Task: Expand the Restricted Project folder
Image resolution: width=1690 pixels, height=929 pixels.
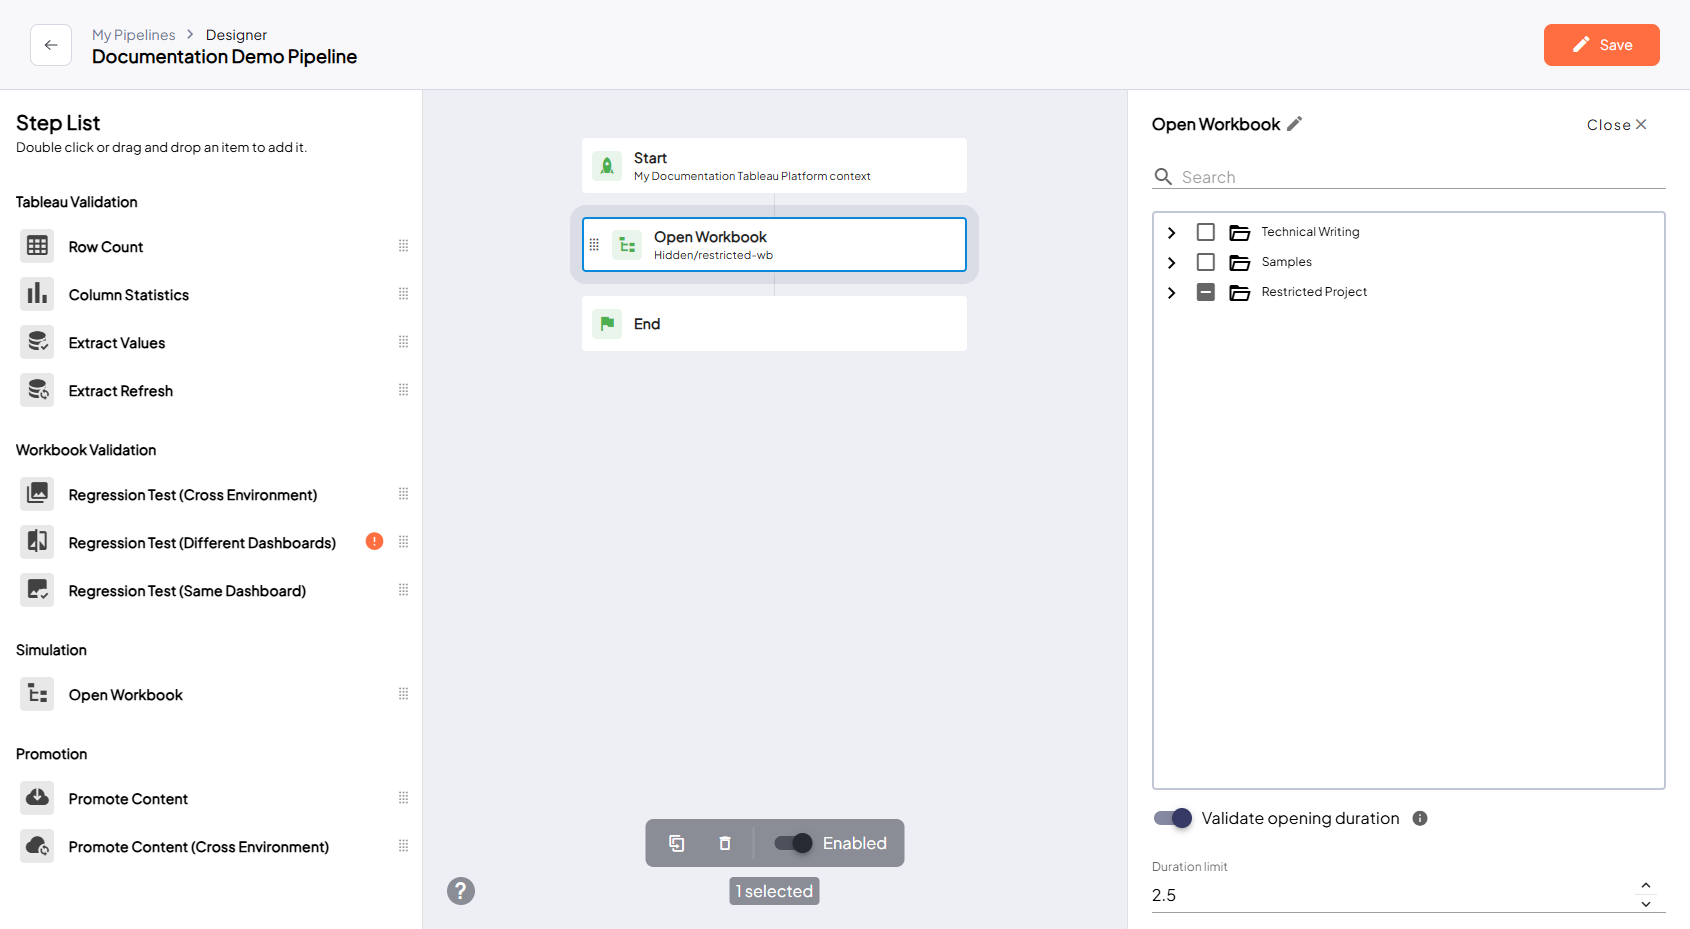Action: point(1171,292)
